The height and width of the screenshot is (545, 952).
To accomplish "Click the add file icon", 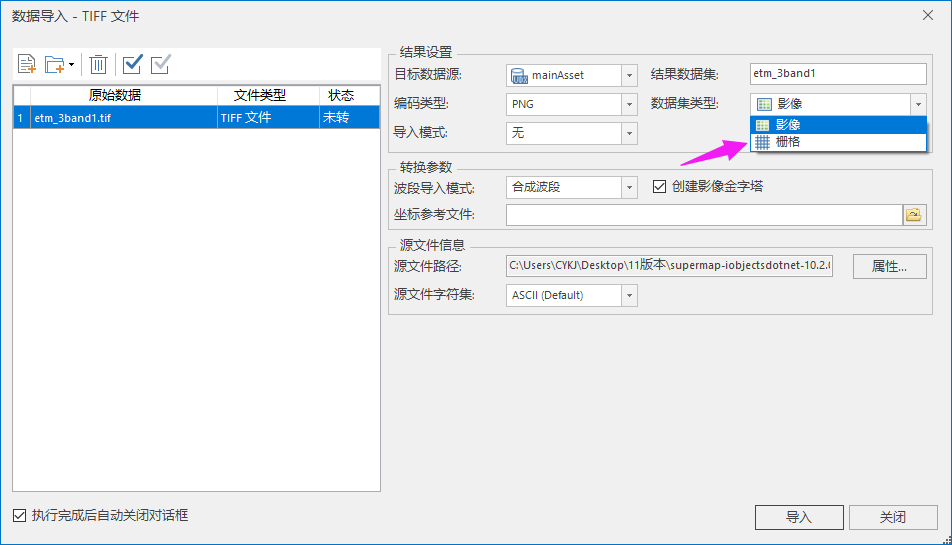I will (27, 64).
